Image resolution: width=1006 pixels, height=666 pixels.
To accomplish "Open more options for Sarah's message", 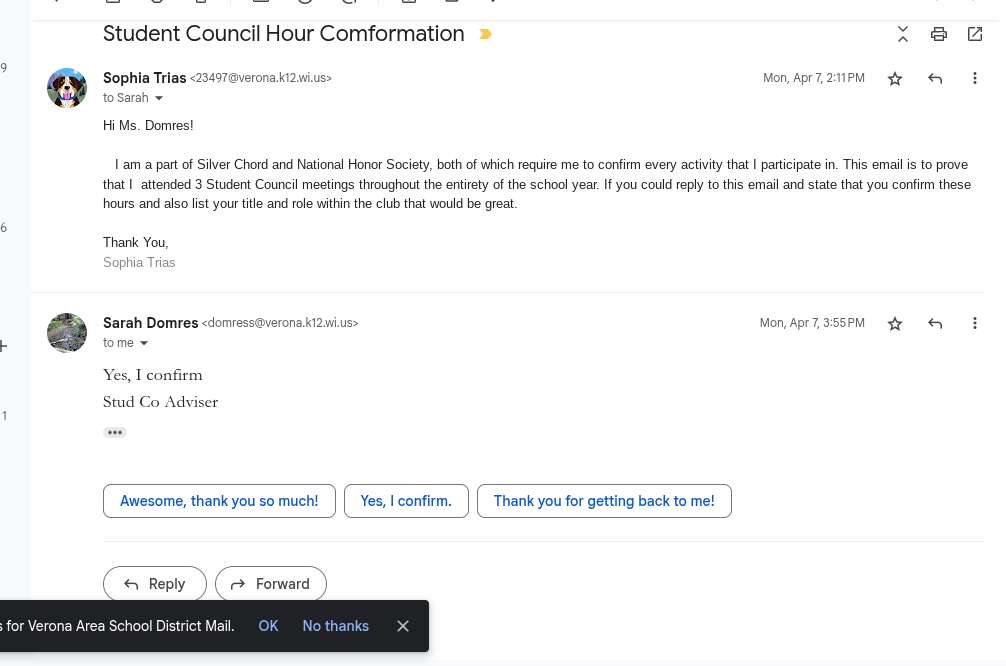I will click(x=975, y=323).
